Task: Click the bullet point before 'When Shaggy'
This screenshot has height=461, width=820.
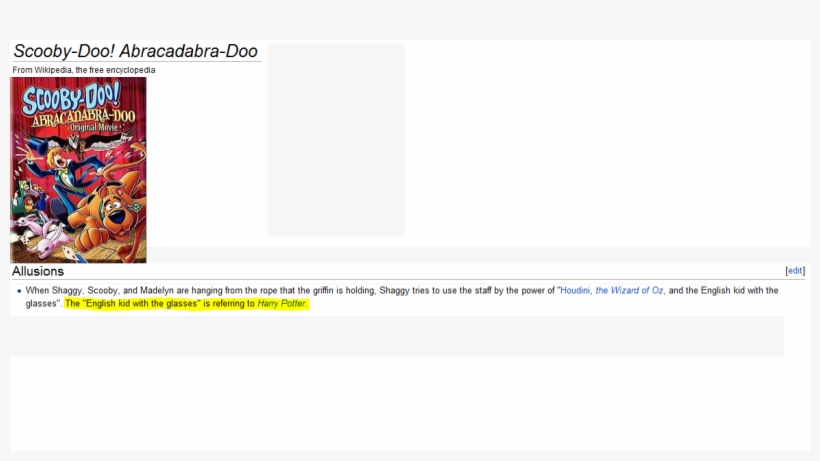Action: click(x=19, y=291)
